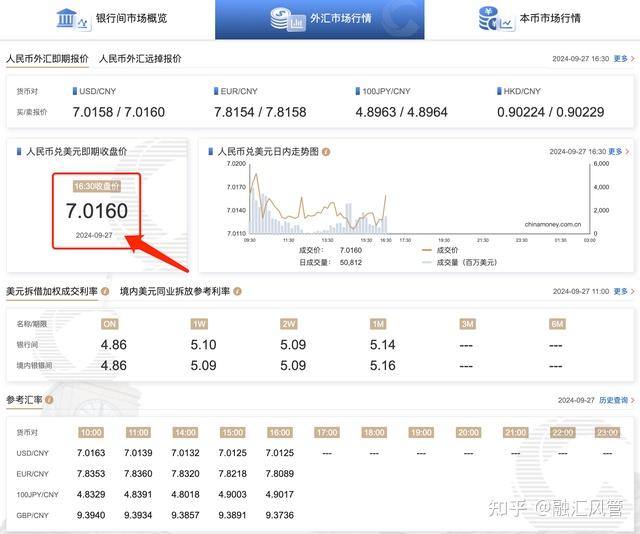The image size is (640, 534).
Task: Switch to 本币市场行情 tab
Action: point(529,19)
